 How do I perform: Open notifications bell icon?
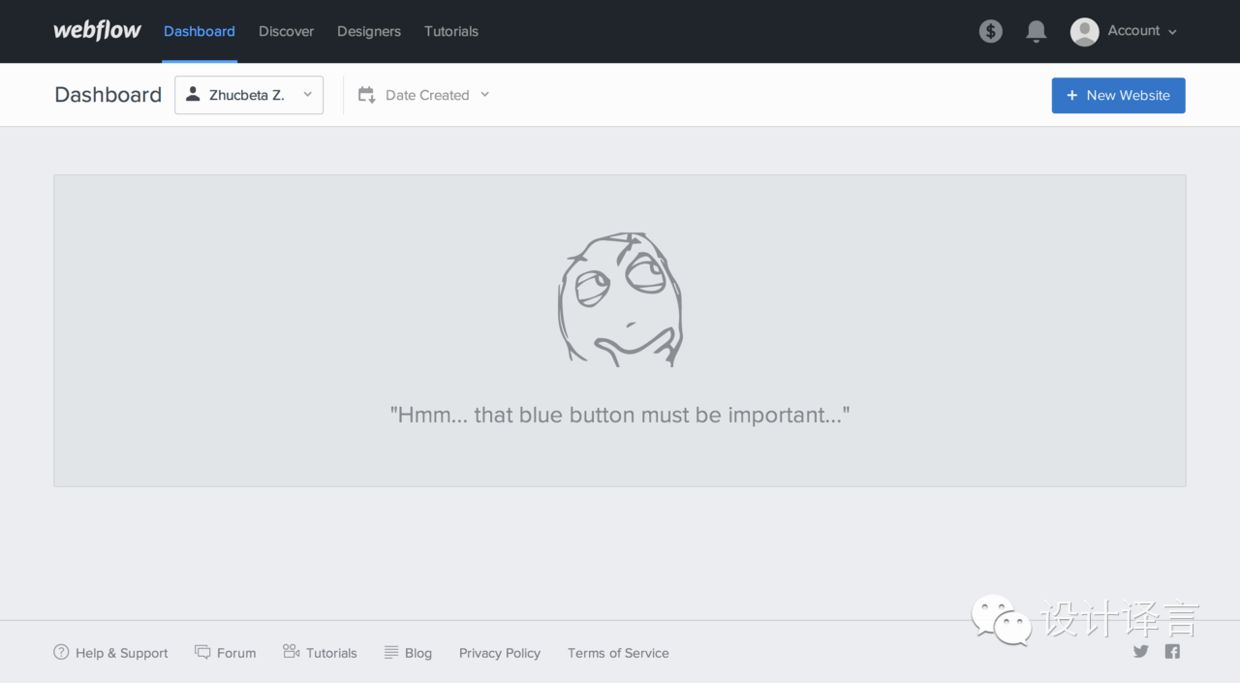pos(1036,31)
